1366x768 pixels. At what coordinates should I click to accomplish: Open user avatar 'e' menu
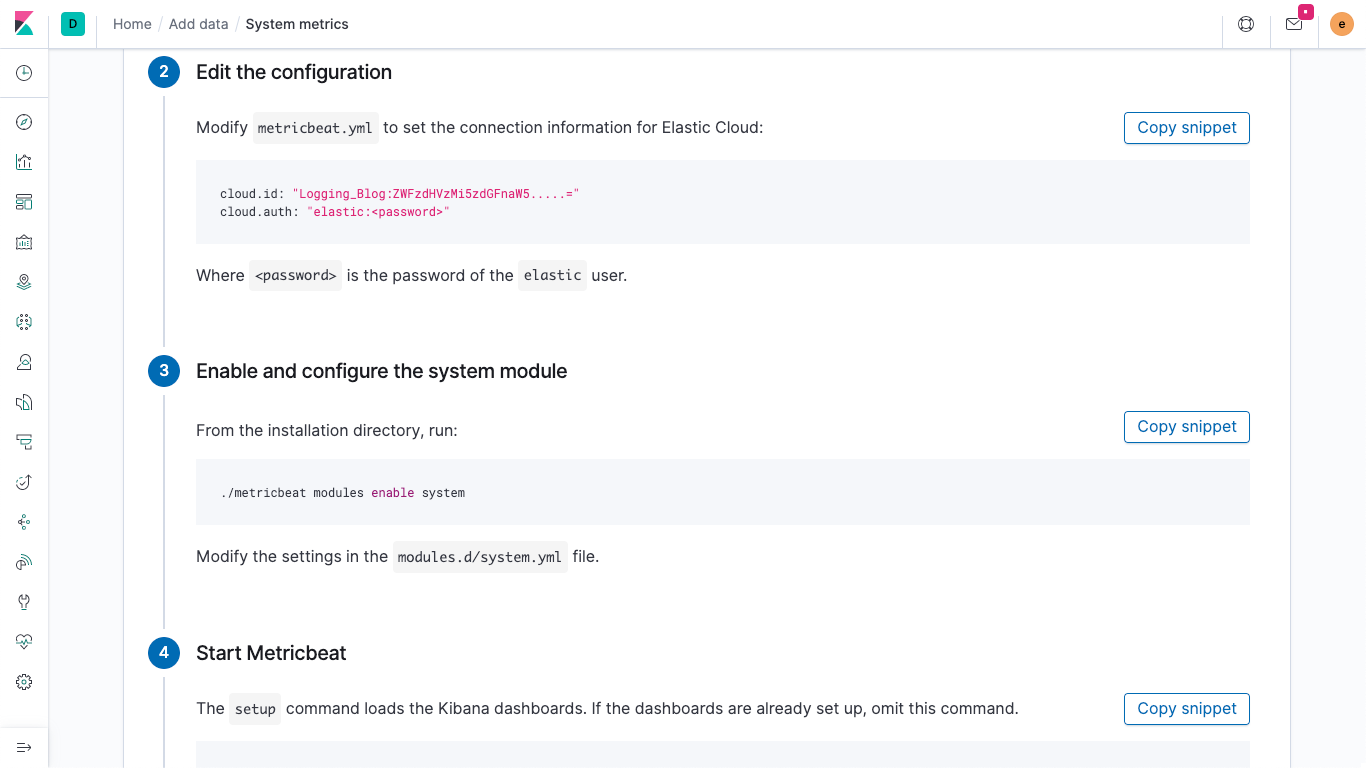(1342, 24)
